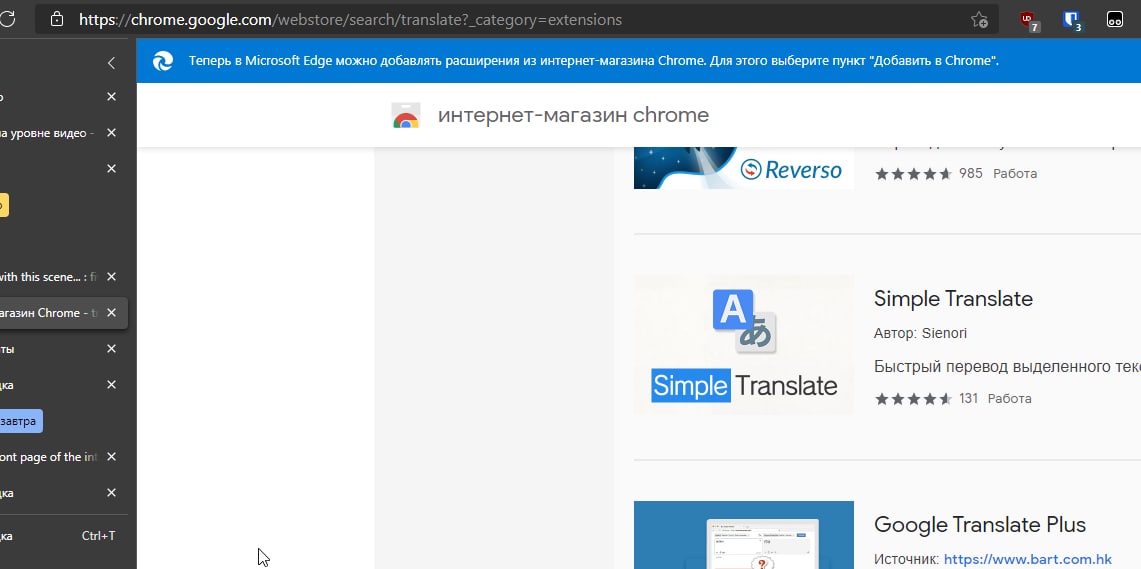The width and height of the screenshot is (1141, 569).
Task: Open the uBlock Origin extension icon
Action: pos(1029,20)
